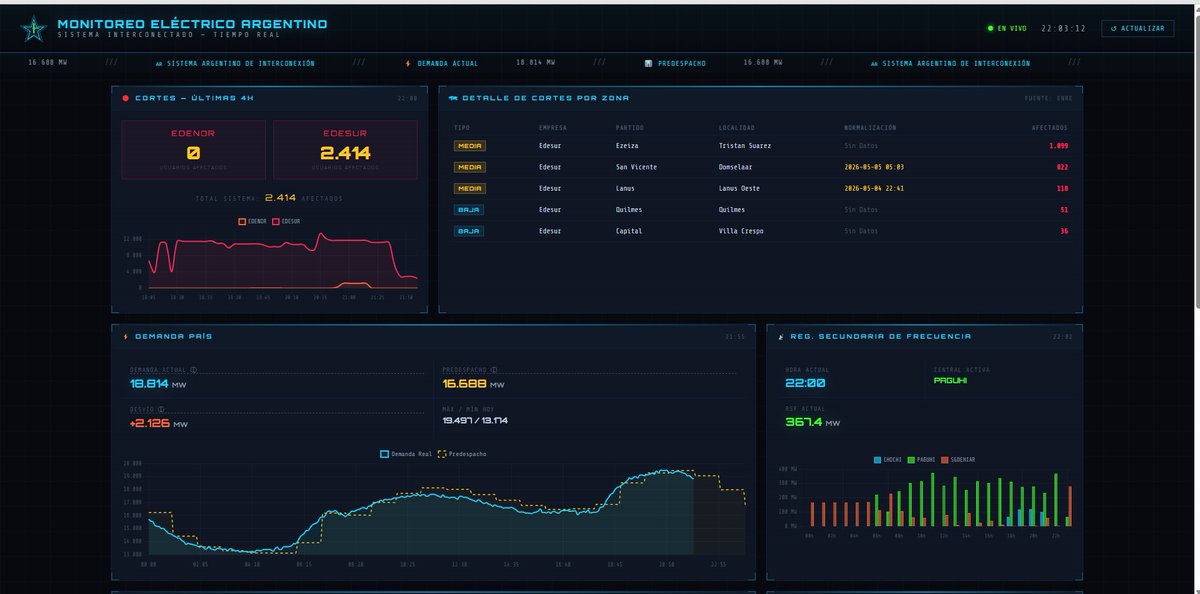The image size is (1200, 594).
Task: Click the chart icon beside ticker PREDESPACHO
Action: click(x=648, y=63)
